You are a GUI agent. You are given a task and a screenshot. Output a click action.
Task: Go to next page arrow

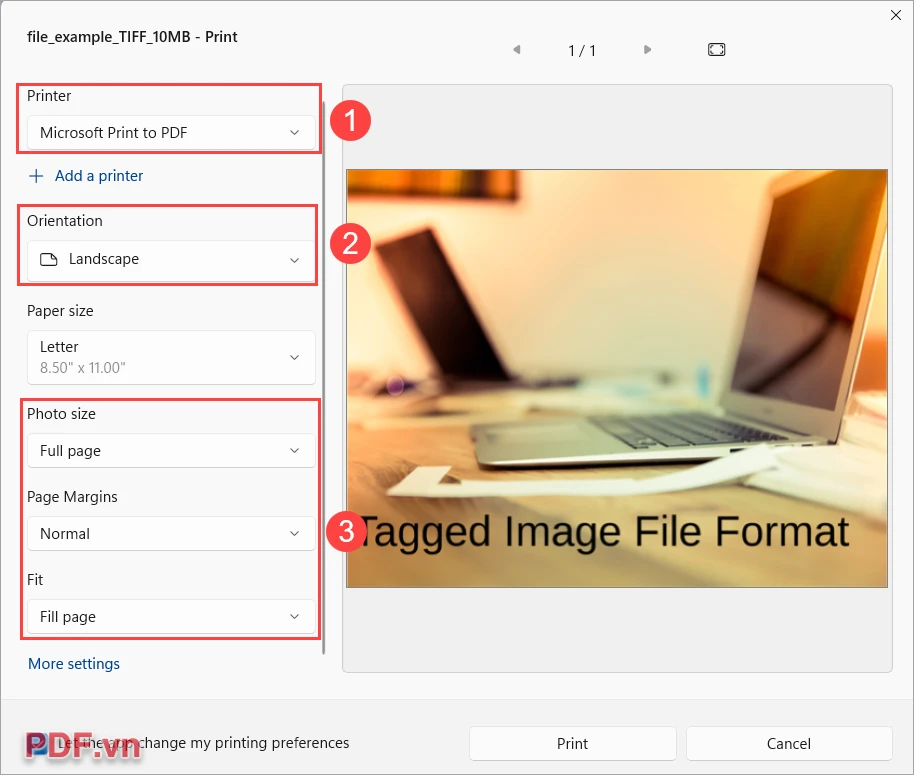(647, 50)
